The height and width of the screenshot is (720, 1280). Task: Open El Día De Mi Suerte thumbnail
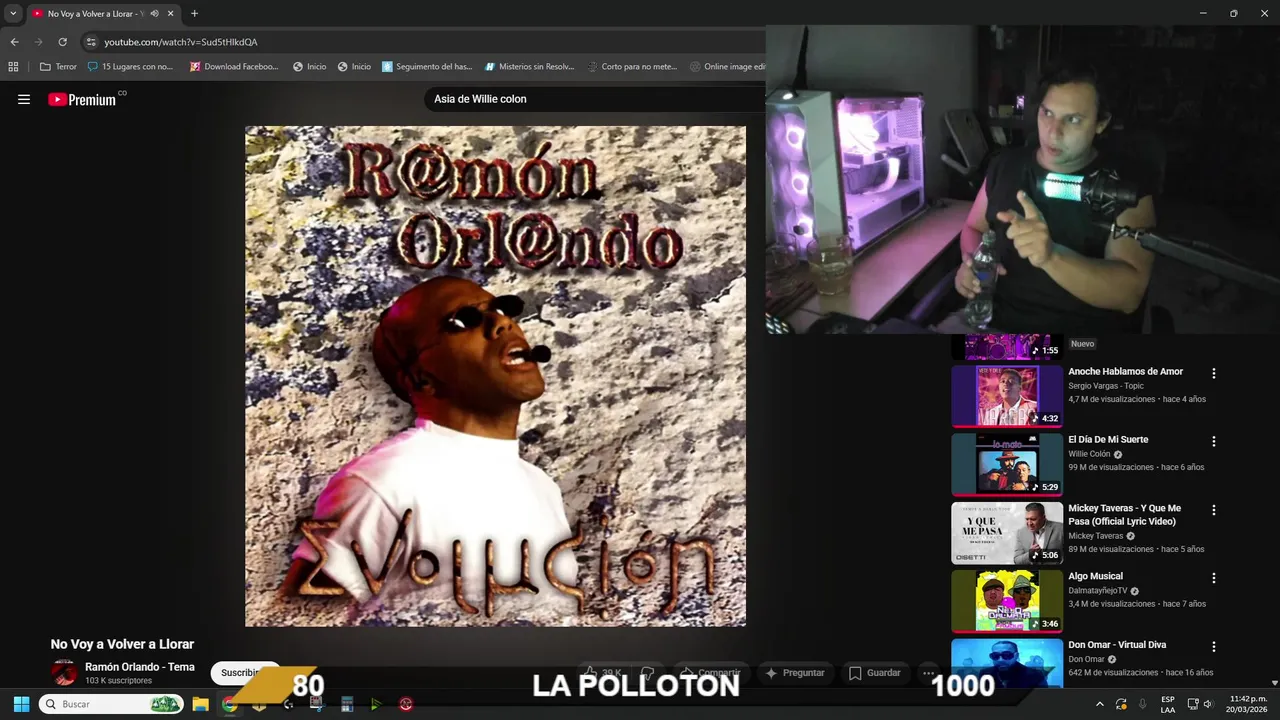(1007, 464)
